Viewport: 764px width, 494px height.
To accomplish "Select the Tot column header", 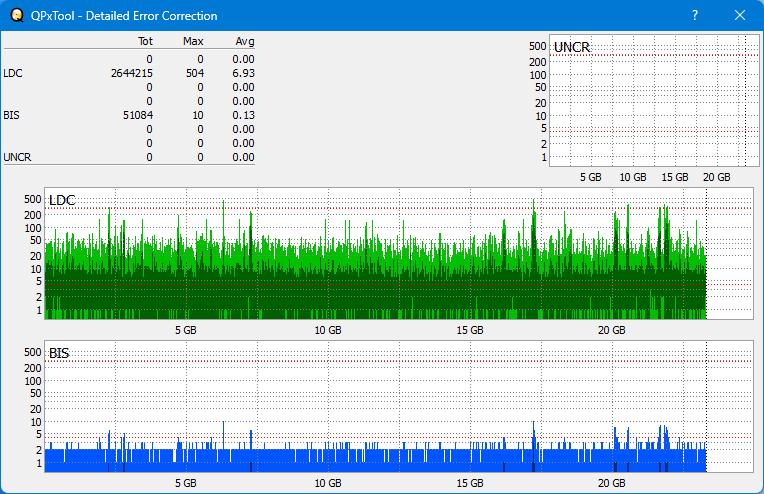I will tap(145, 41).
